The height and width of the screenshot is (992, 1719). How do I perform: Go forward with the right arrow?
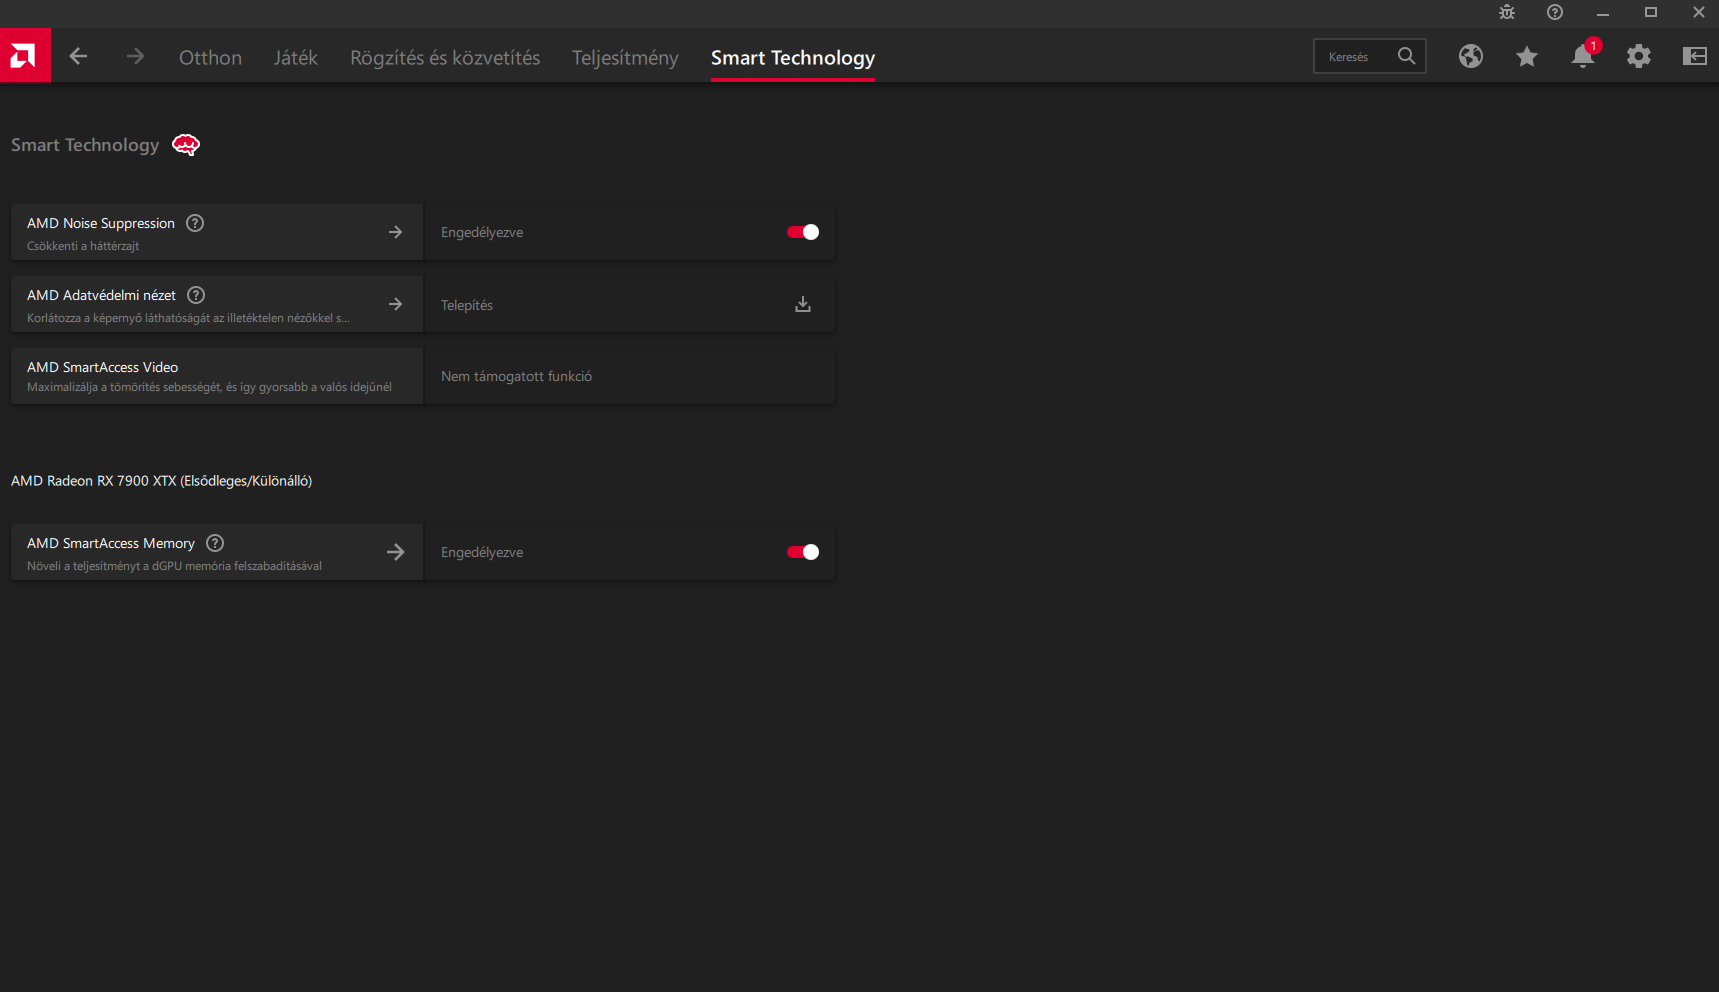135,57
